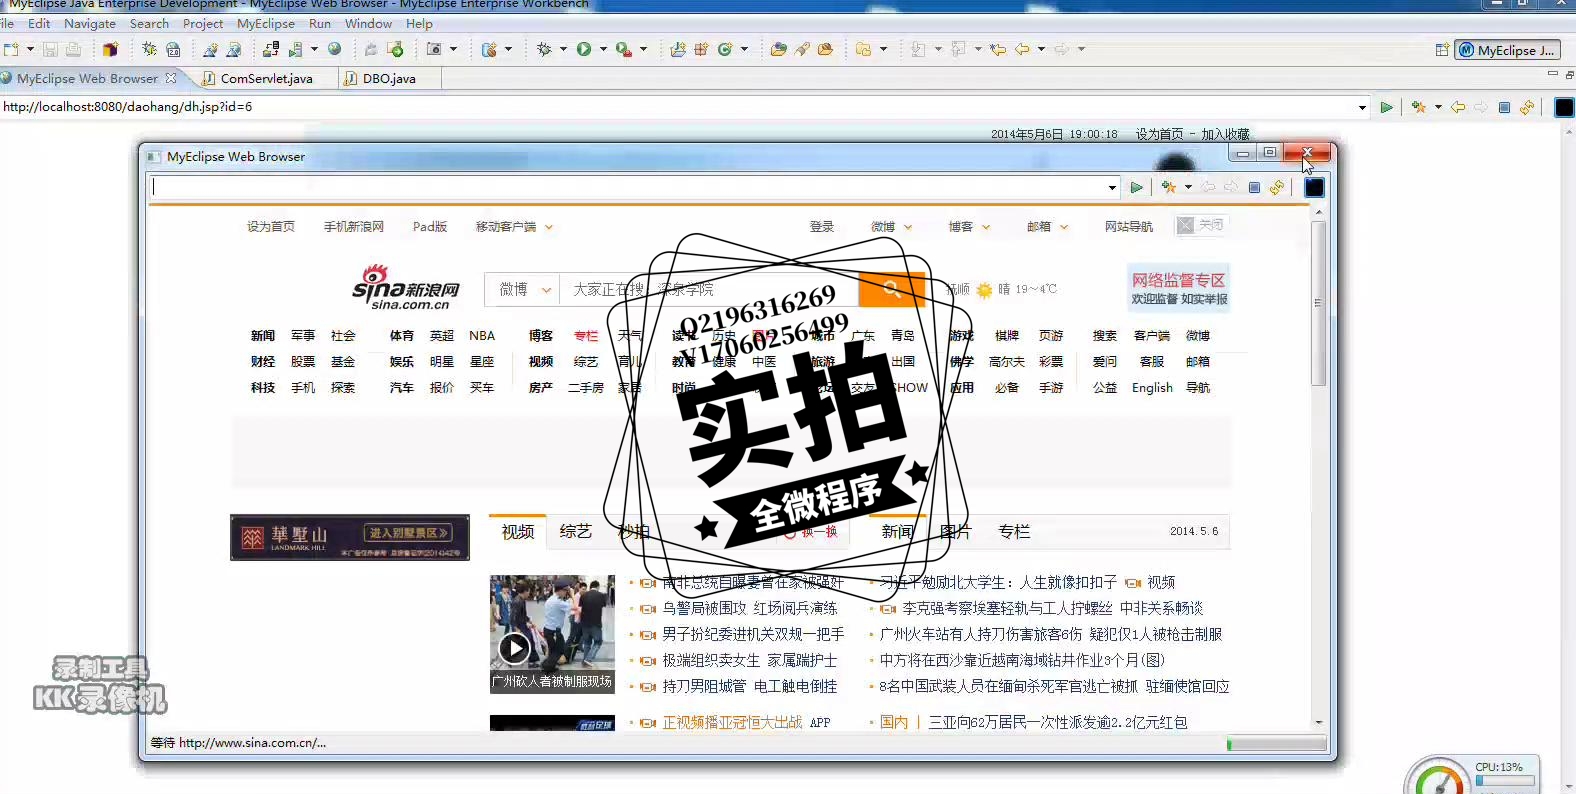The image size is (1576, 794).
Task: Click the orange Sina search magnifier button
Action: pos(892,289)
